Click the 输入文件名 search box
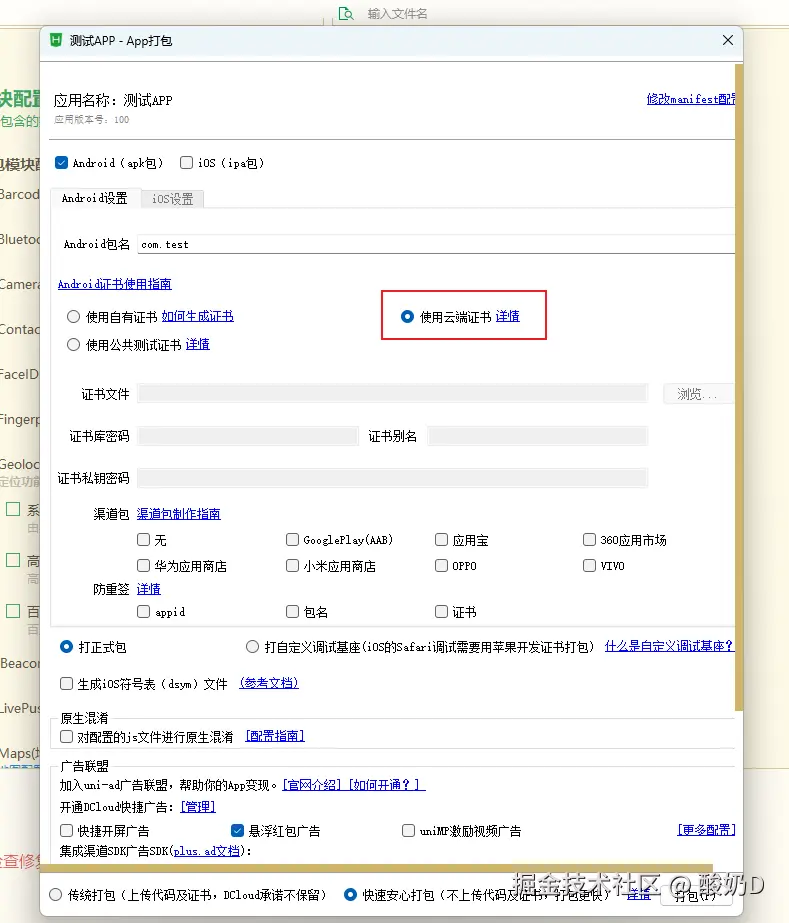The height and width of the screenshot is (923, 789). [397, 14]
